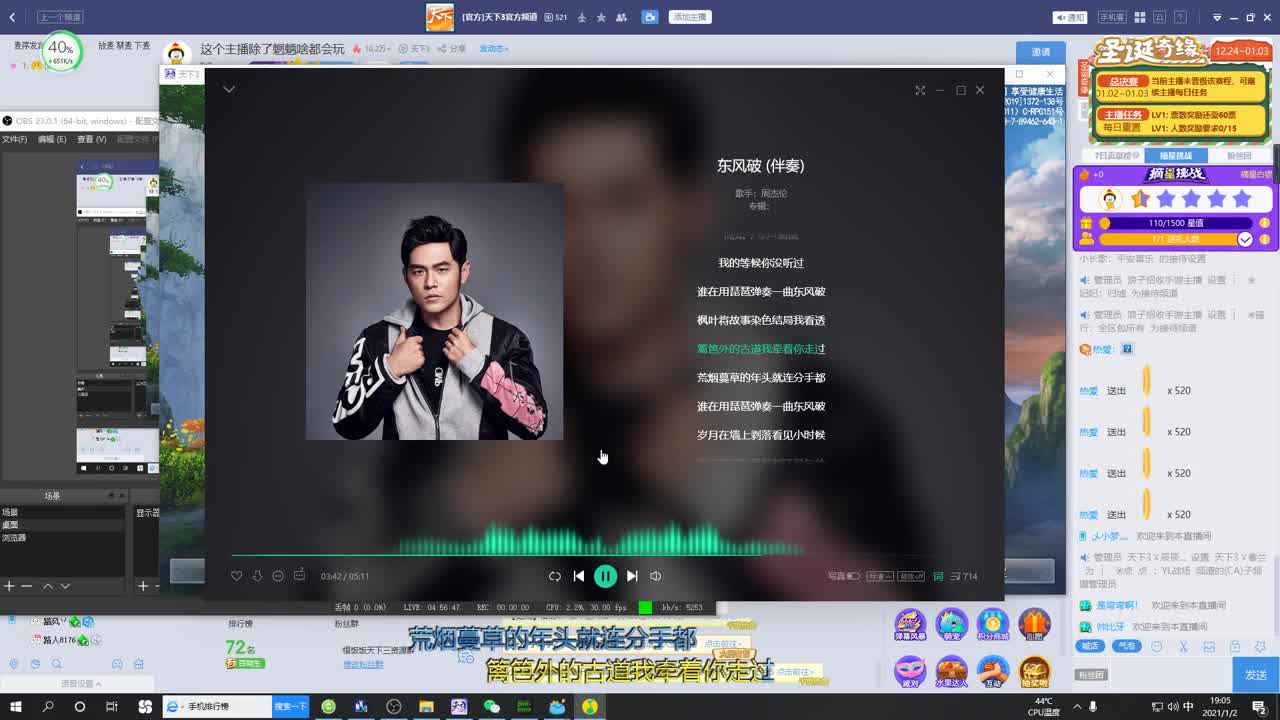The height and width of the screenshot is (720, 1280).
Task: Open the 标准 sound quality dropdown
Action: click(x=880, y=576)
